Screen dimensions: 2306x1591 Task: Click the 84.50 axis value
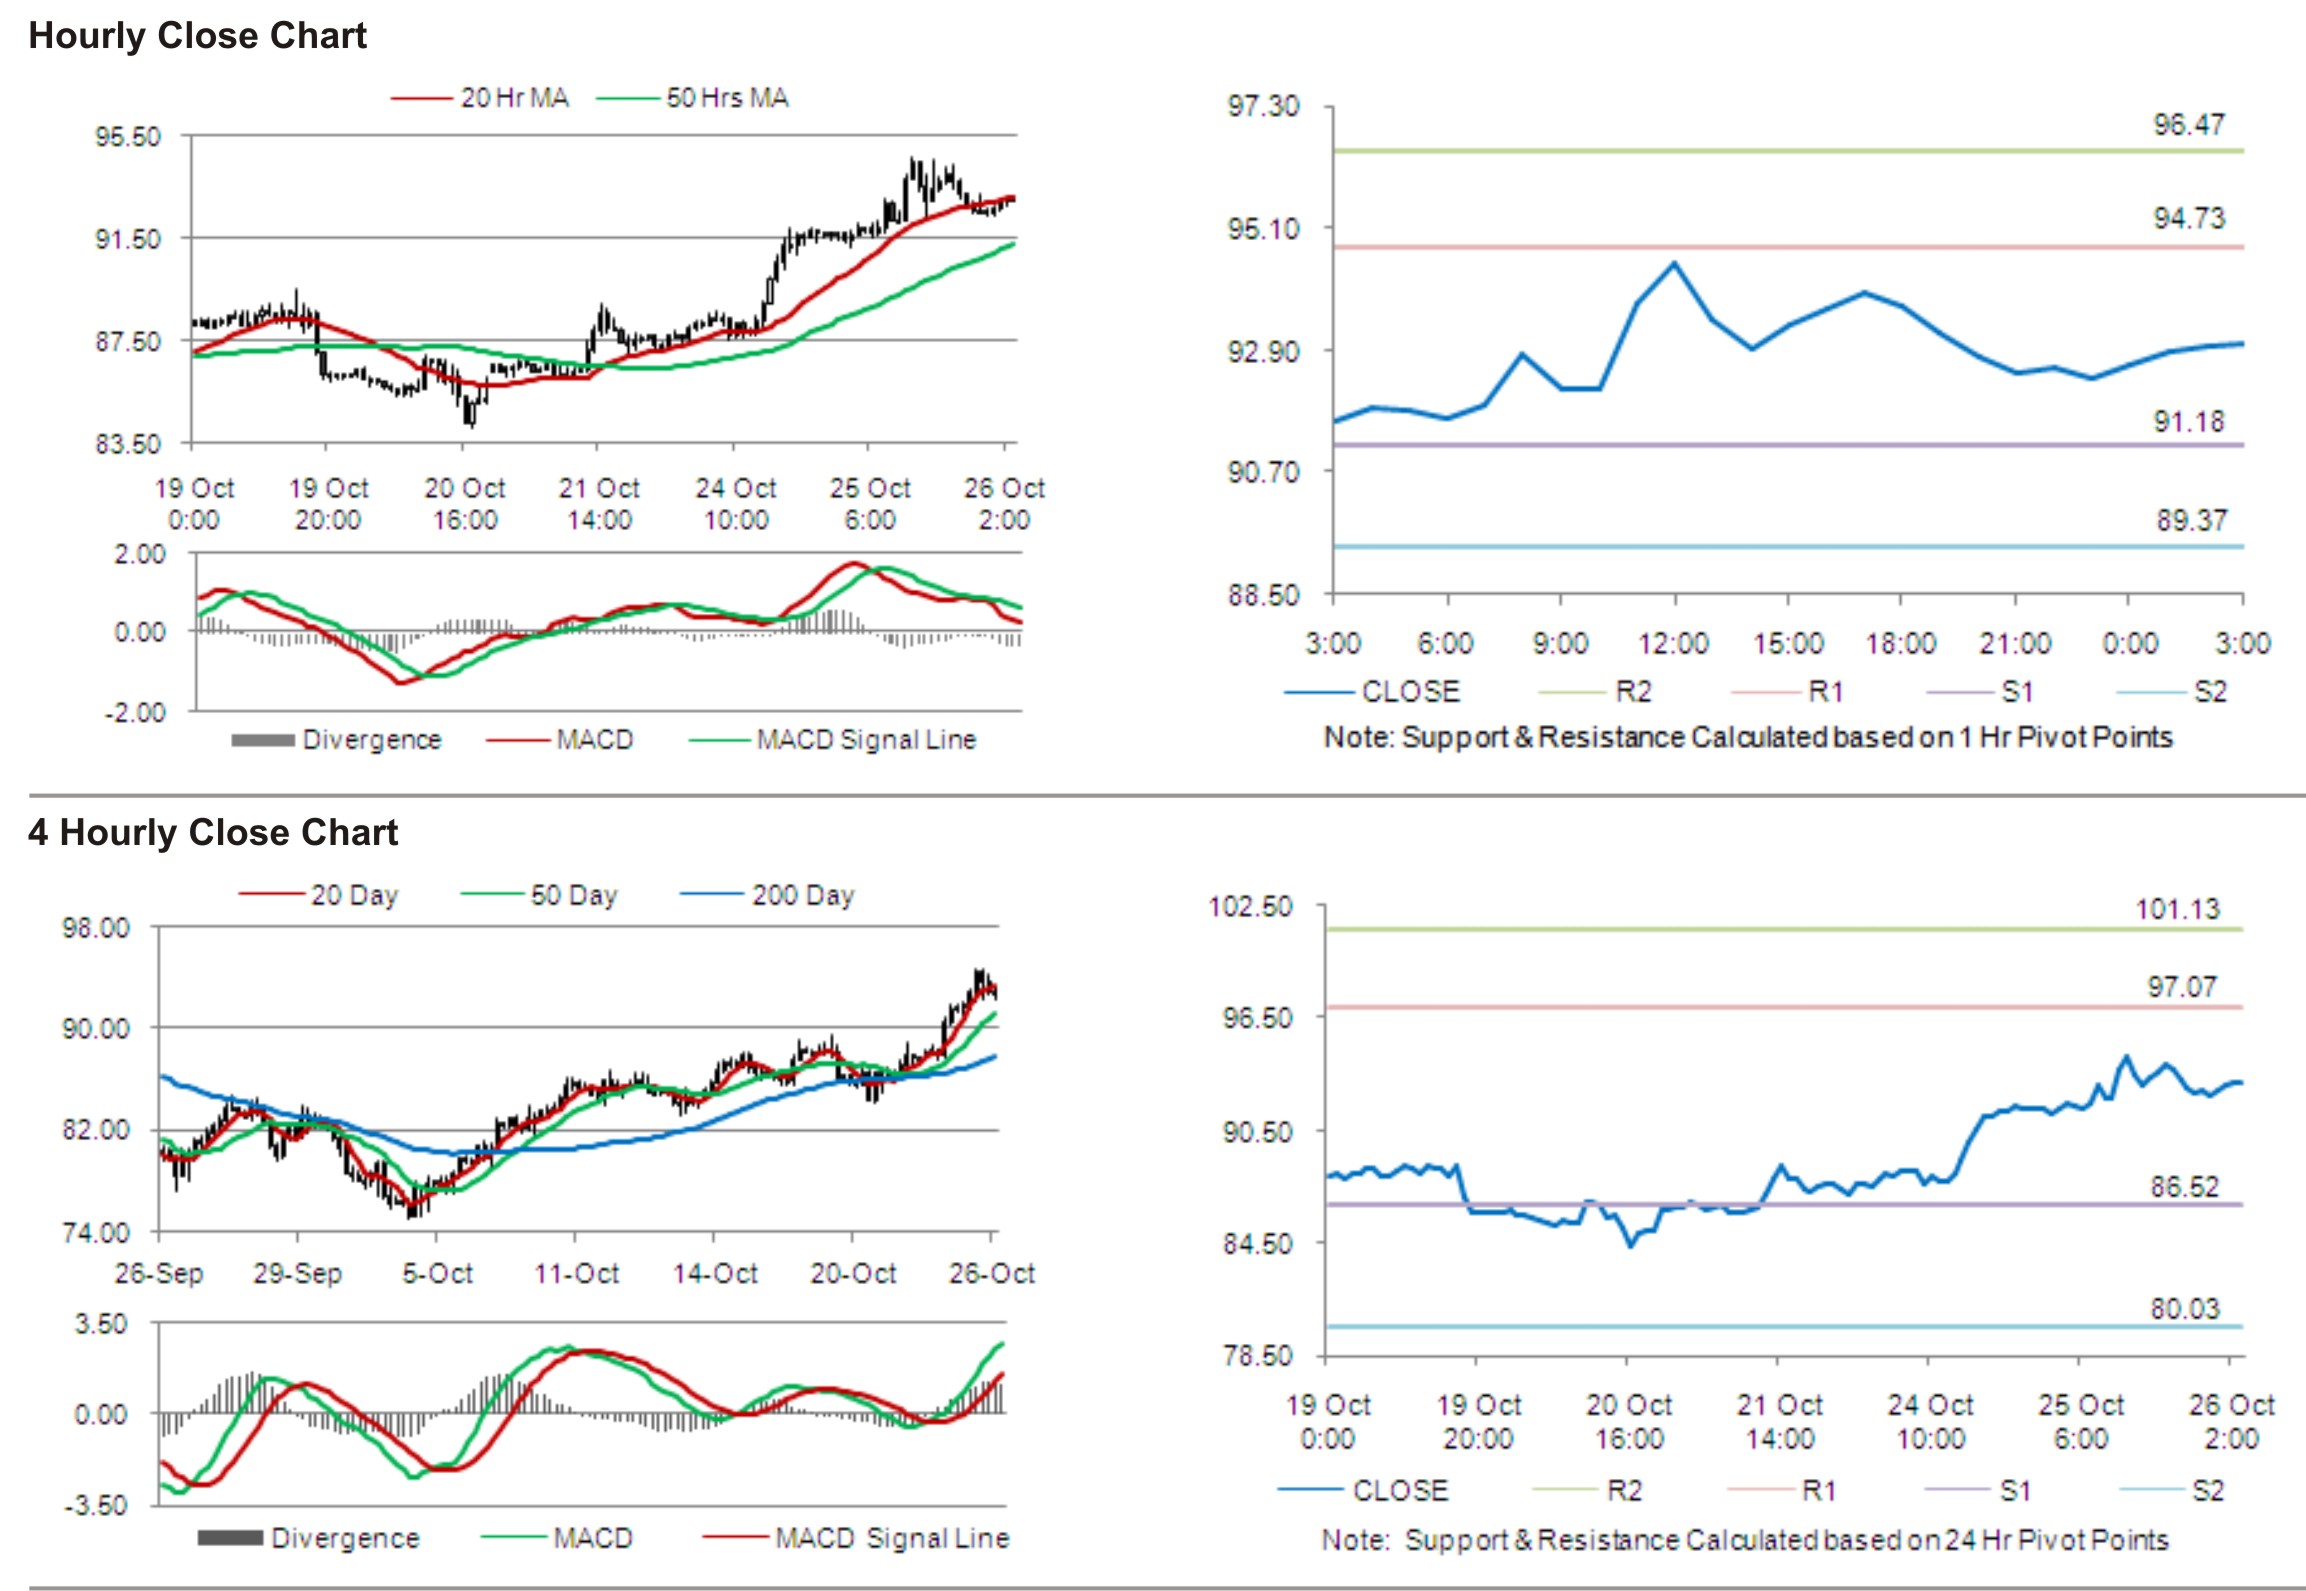[x=1258, y=1244]
